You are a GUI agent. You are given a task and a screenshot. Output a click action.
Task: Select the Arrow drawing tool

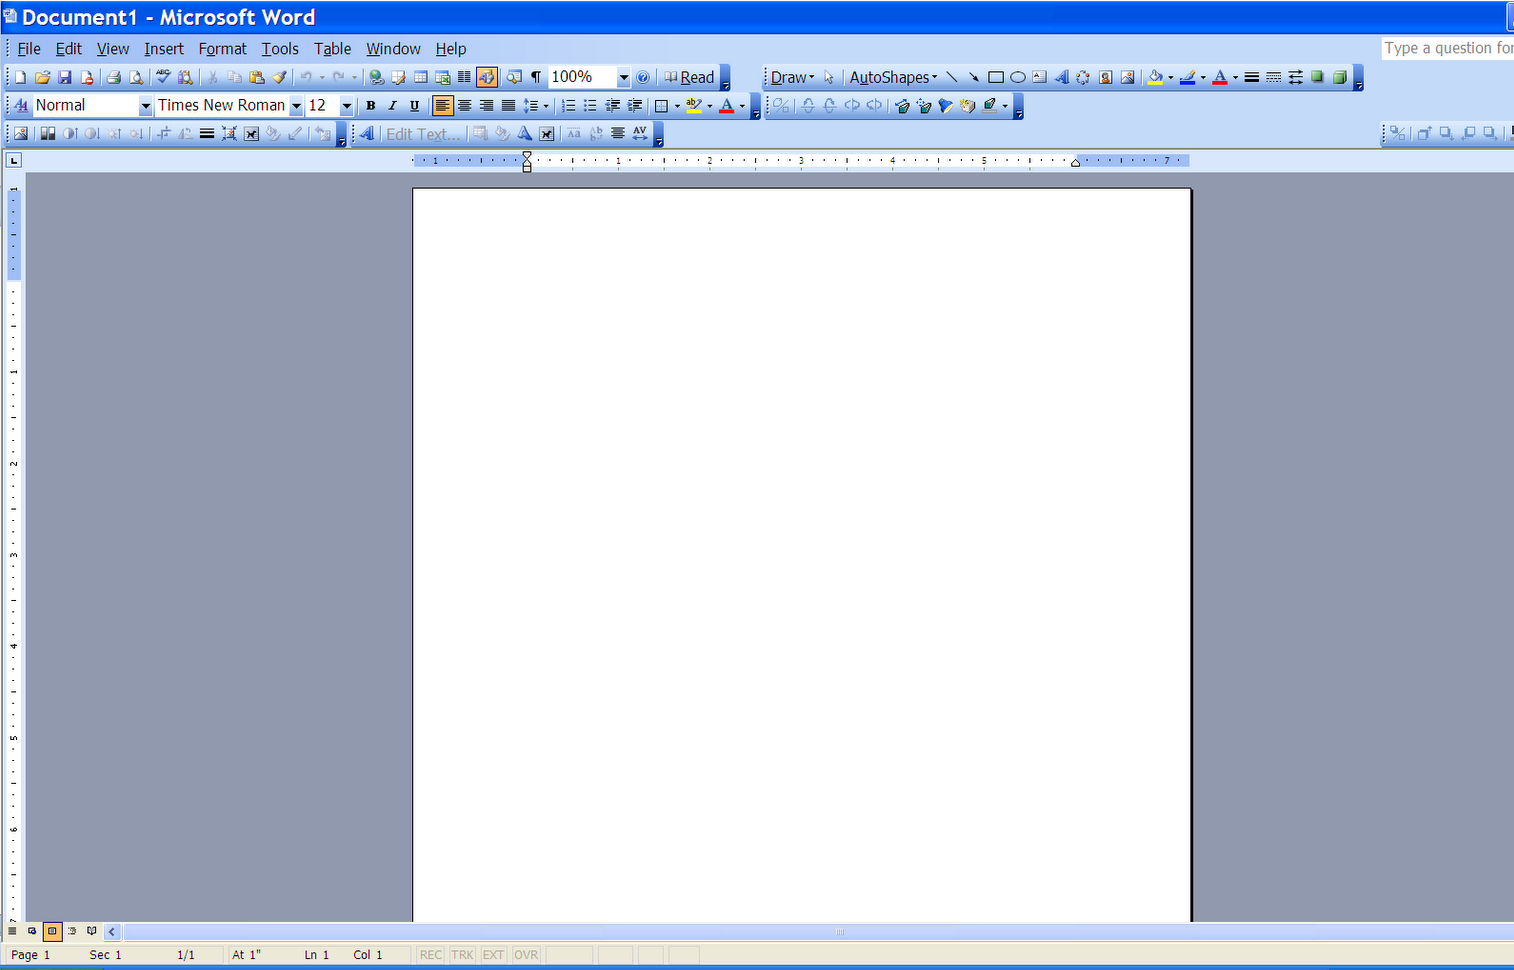(x=973, y=77)
